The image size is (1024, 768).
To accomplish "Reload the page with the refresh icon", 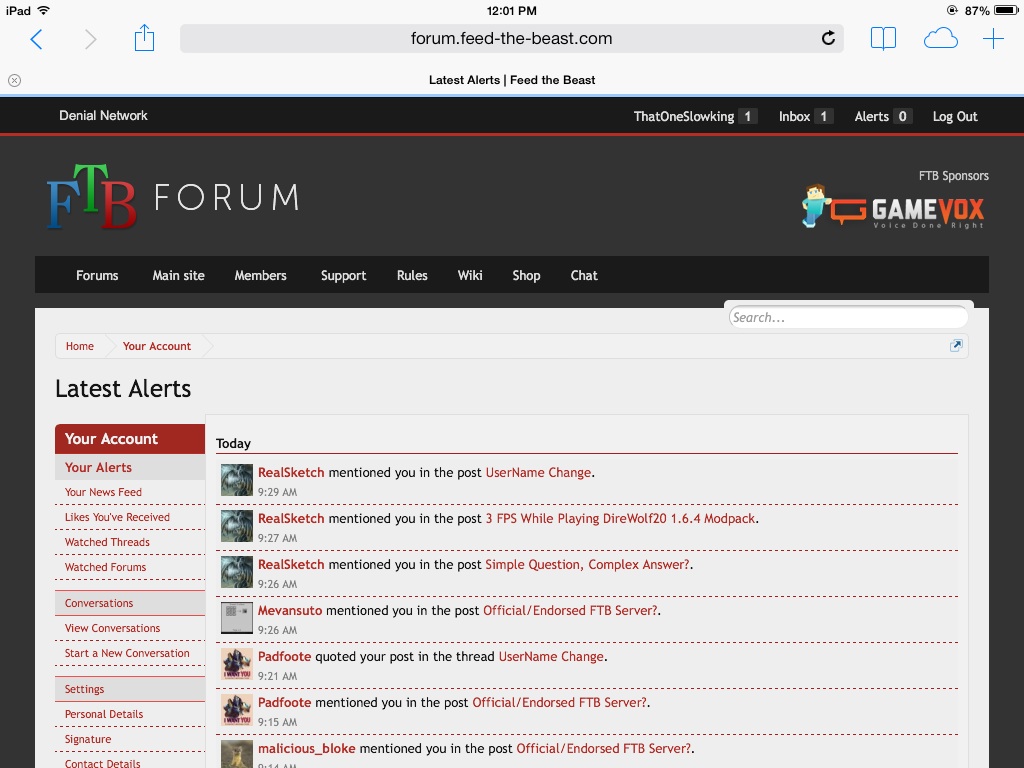I will (828, 39).
